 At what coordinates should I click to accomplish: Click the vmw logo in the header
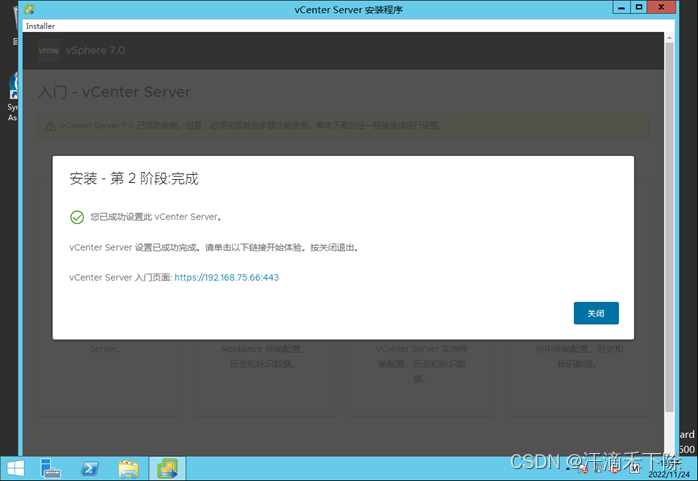[x=49, y=51]
